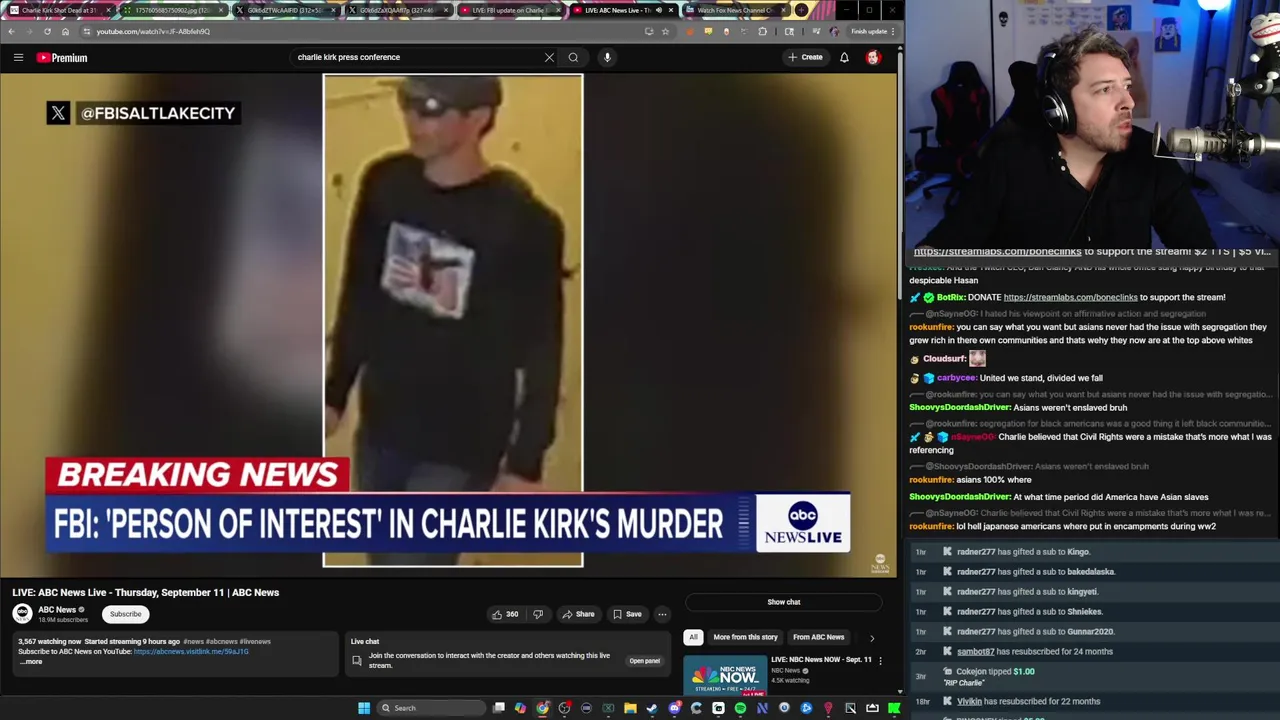Click the Finish update button
1280x720 pixels.
[873, 31]
